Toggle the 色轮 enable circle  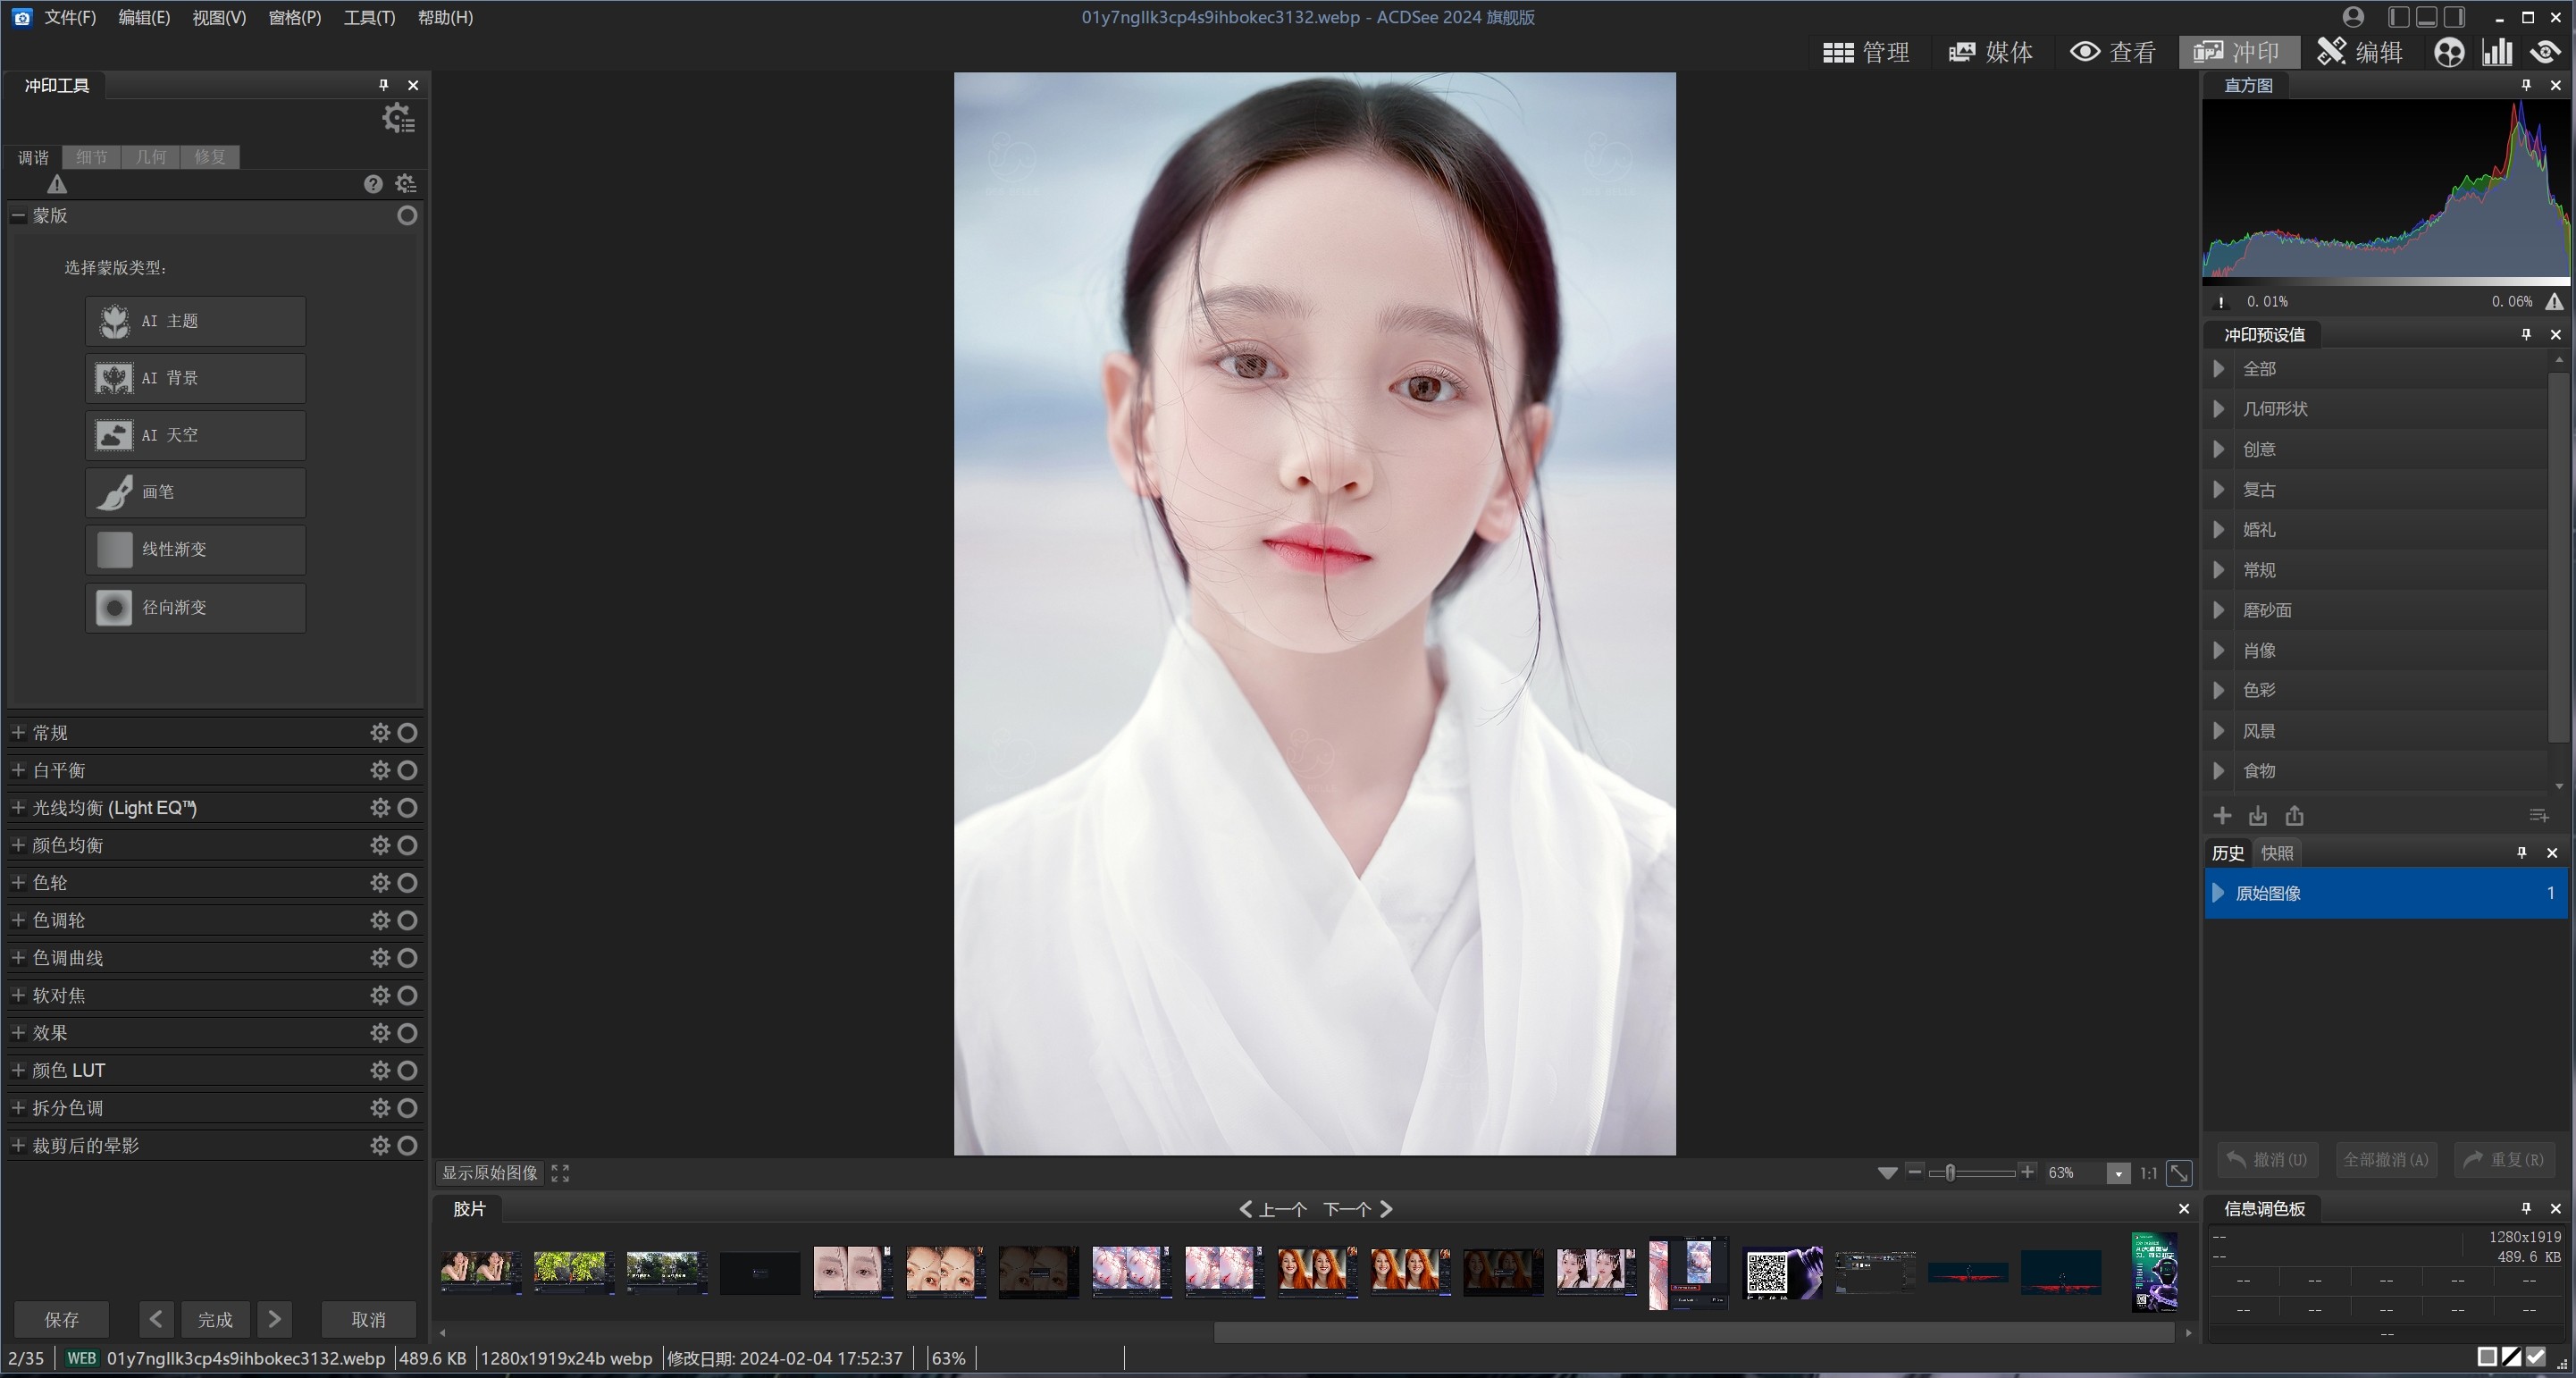pyautogui.click(x=407, y=883)
